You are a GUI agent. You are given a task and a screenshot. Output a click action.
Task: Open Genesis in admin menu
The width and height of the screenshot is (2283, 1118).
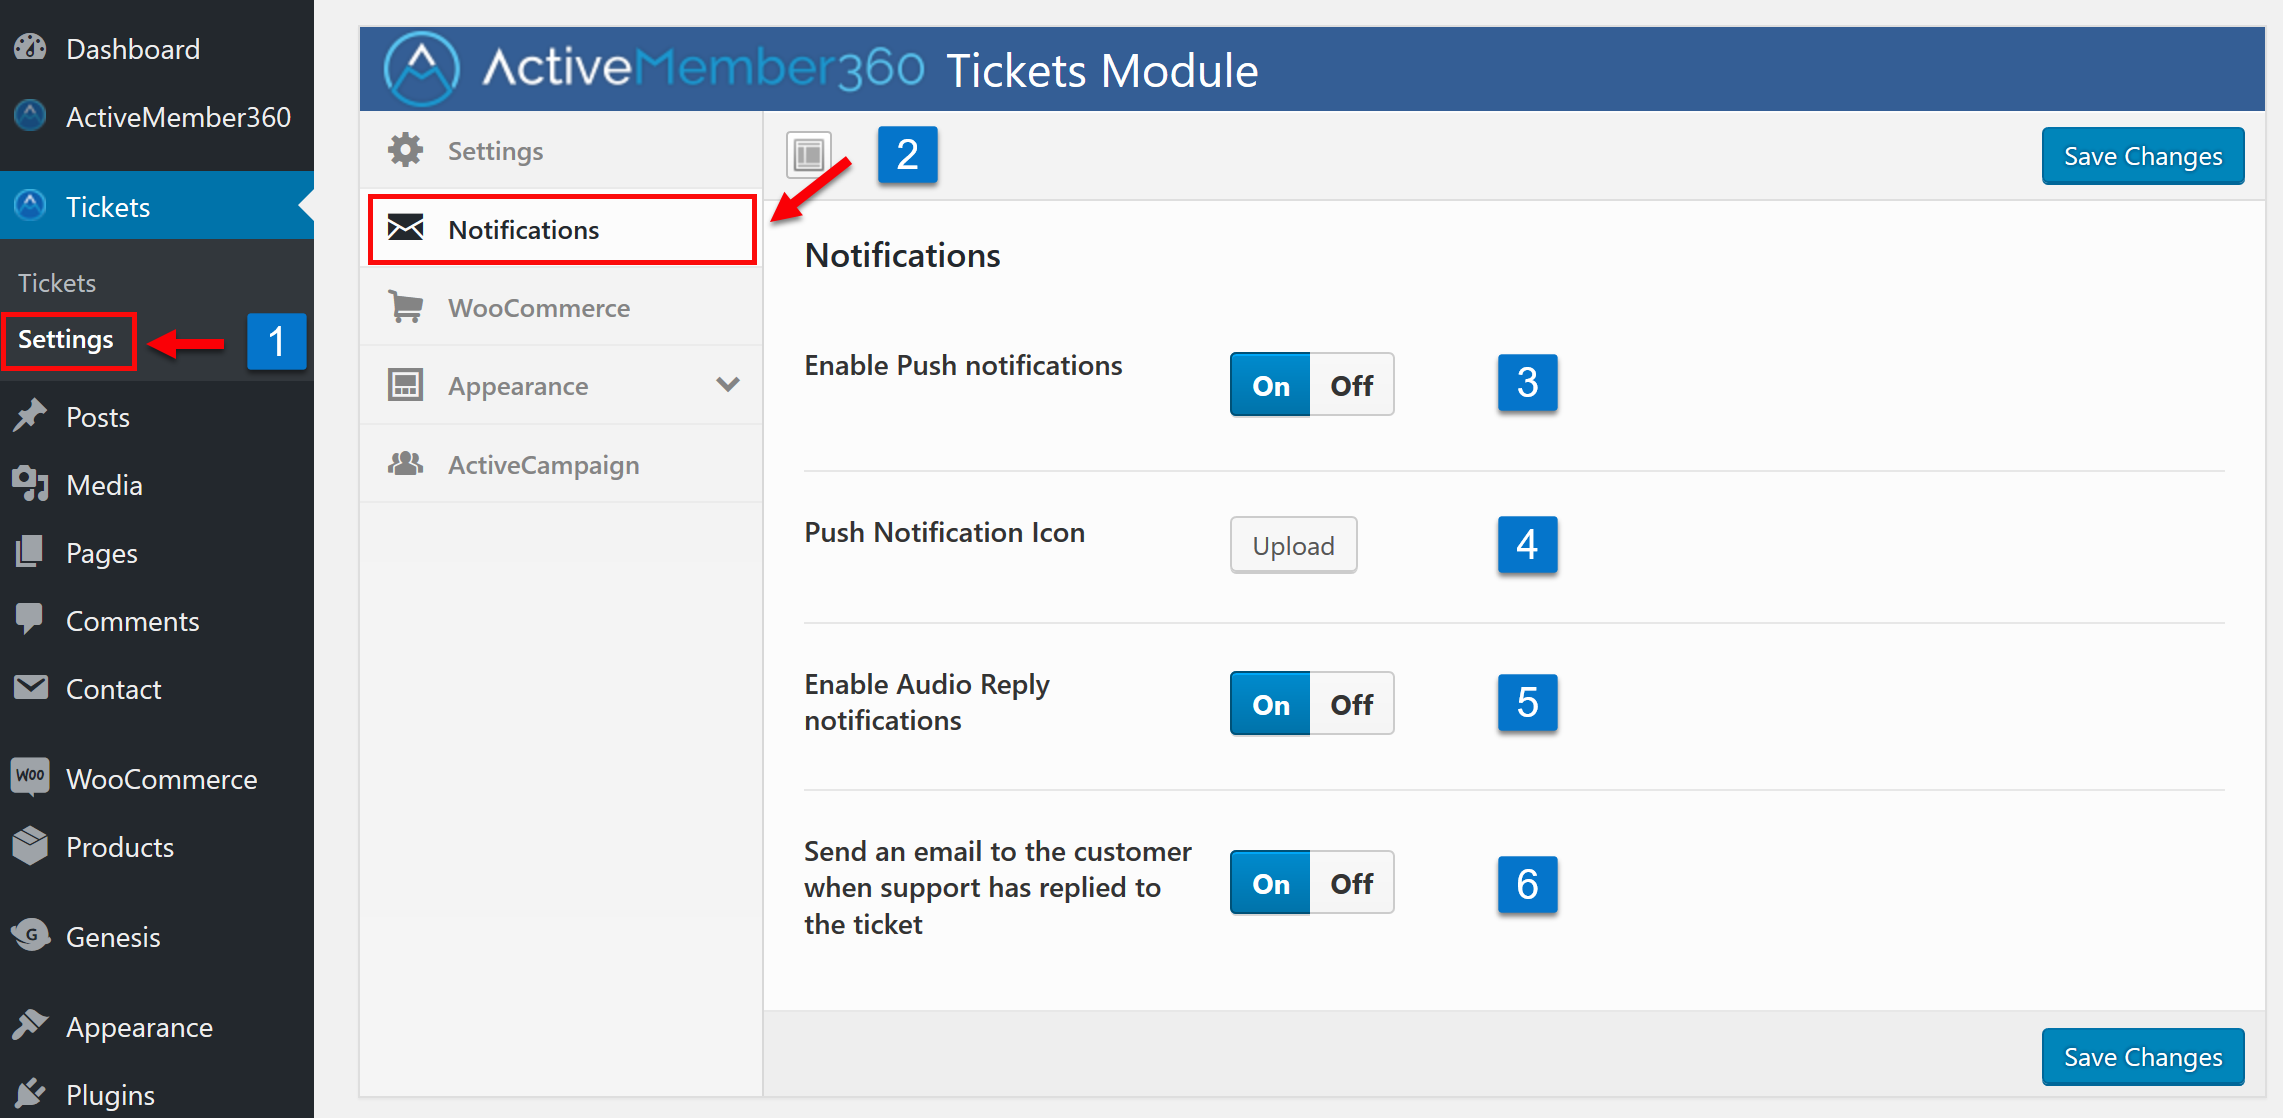[157, 937]
